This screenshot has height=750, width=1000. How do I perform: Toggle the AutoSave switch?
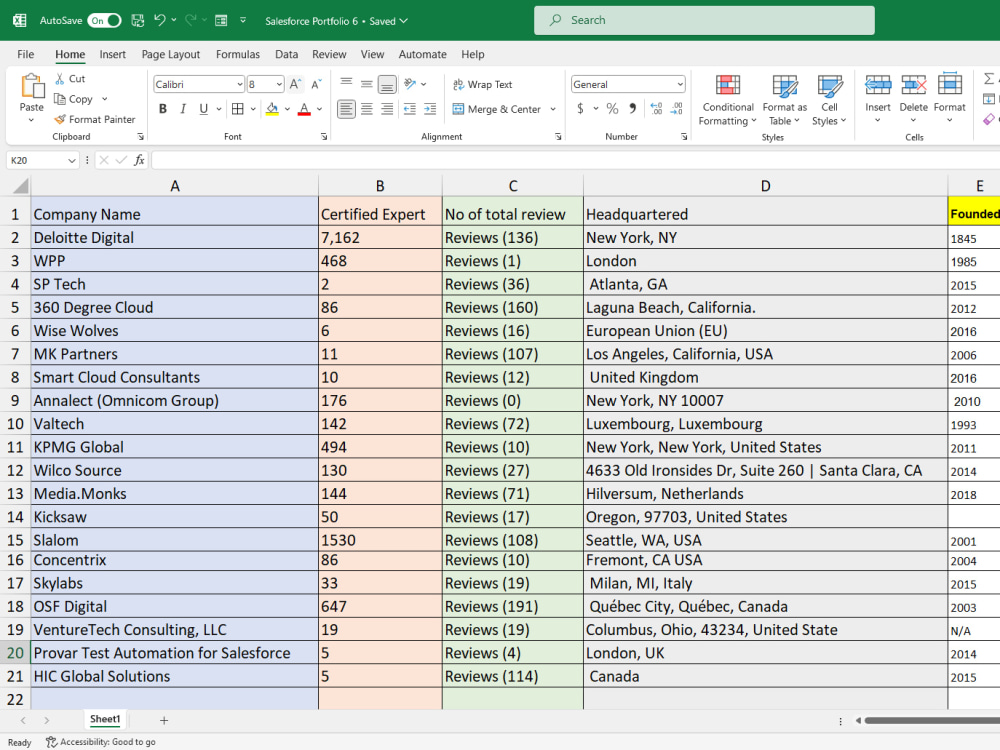pos(105,20)
